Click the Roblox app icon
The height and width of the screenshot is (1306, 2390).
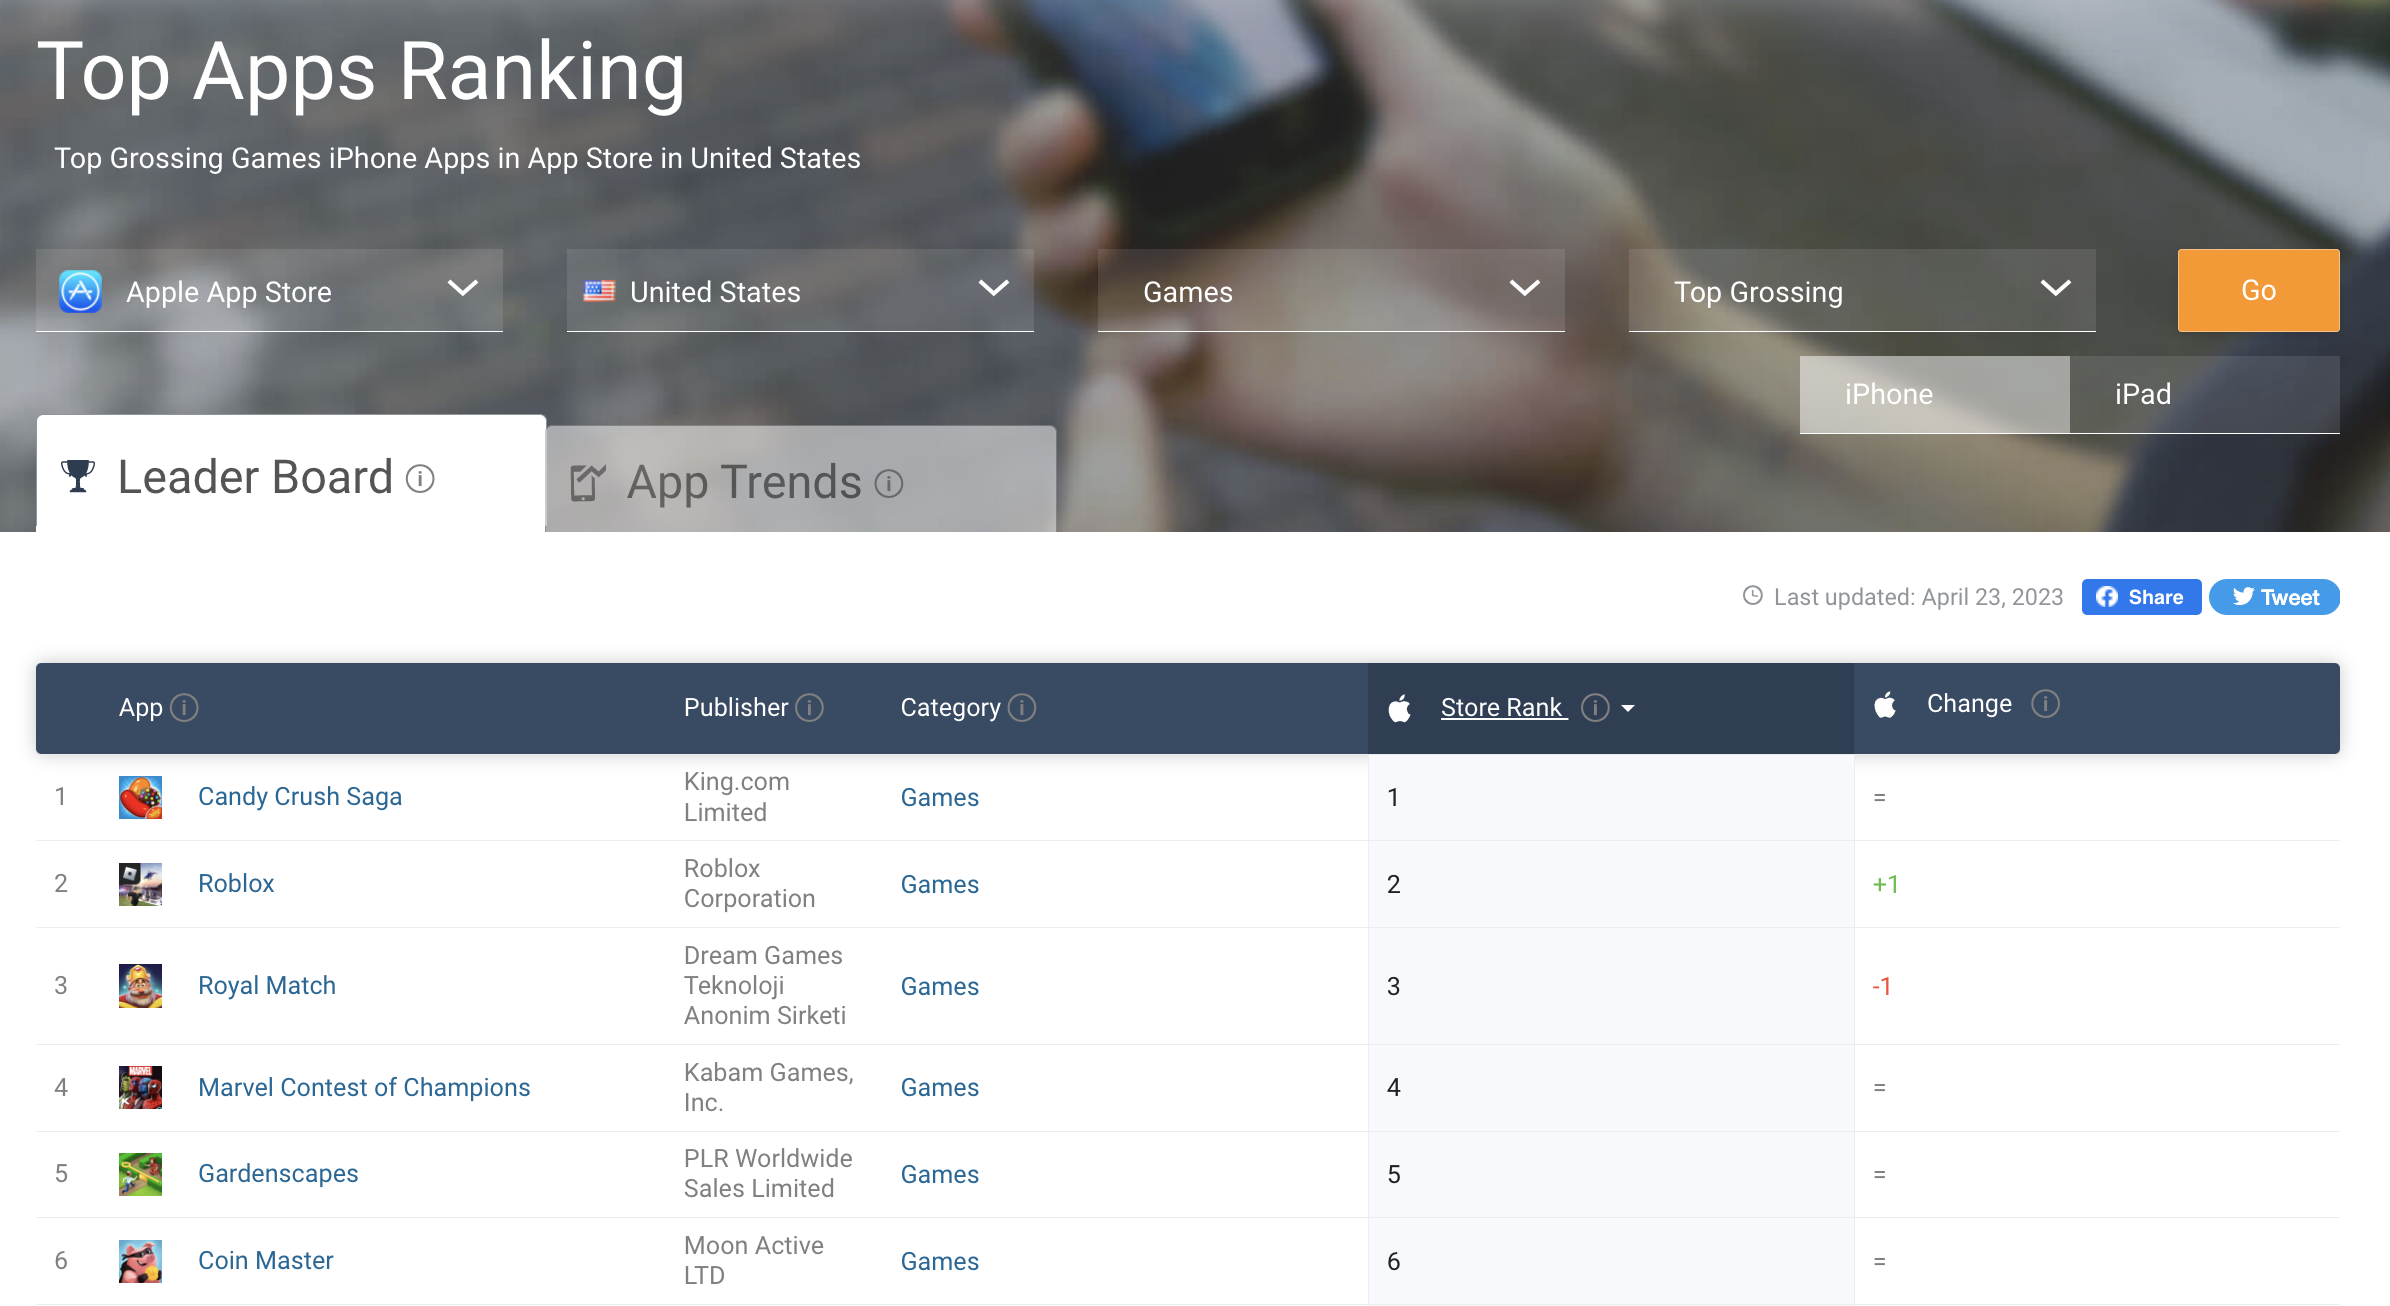pyautogui.click(x=140, y=884)
